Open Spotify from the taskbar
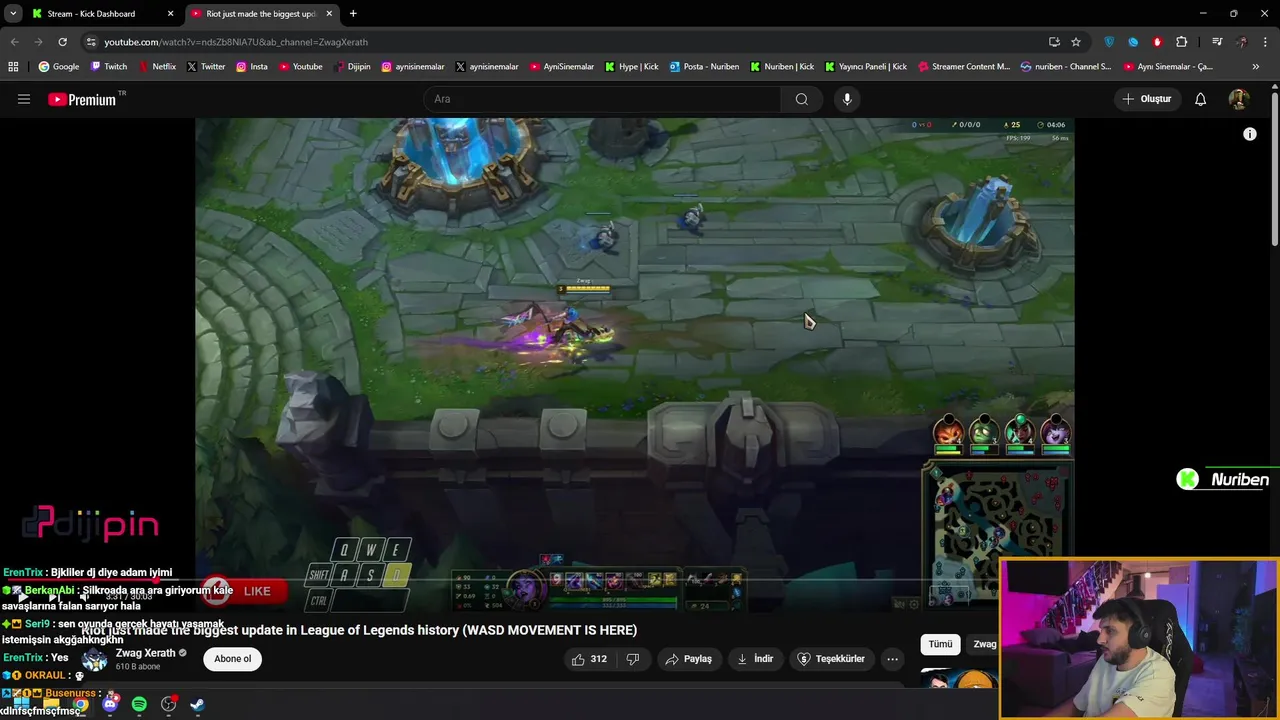This screenshot has width=1280, height=720. 139,704
